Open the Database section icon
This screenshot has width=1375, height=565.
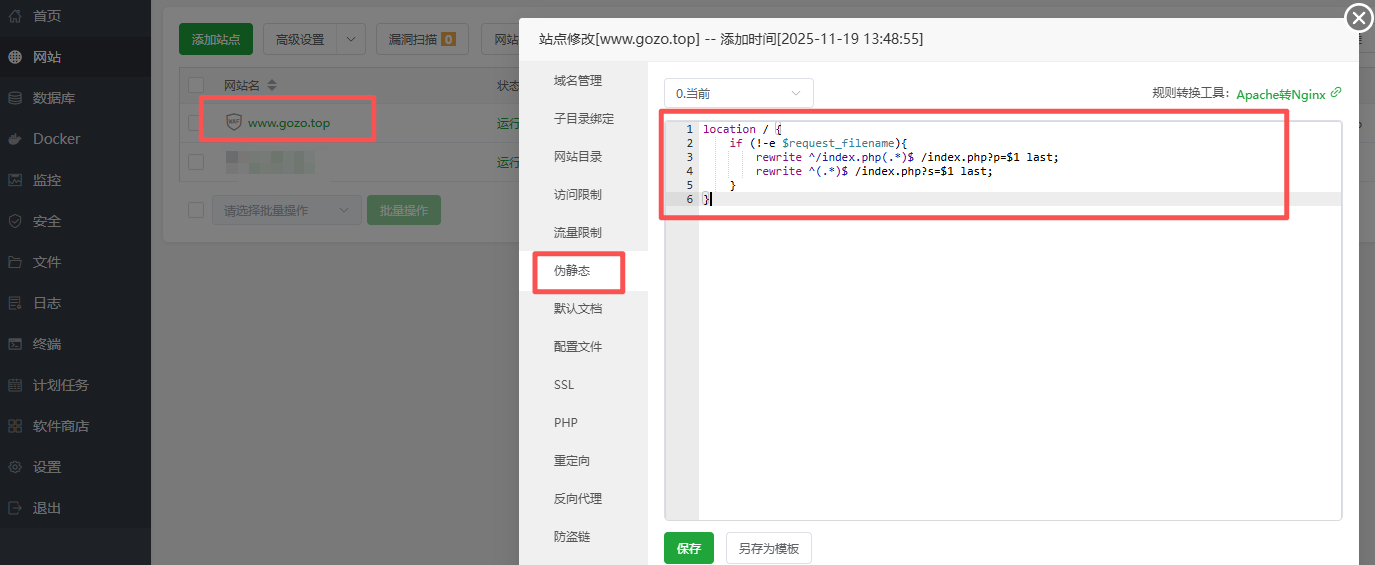(x=15, y=98)
